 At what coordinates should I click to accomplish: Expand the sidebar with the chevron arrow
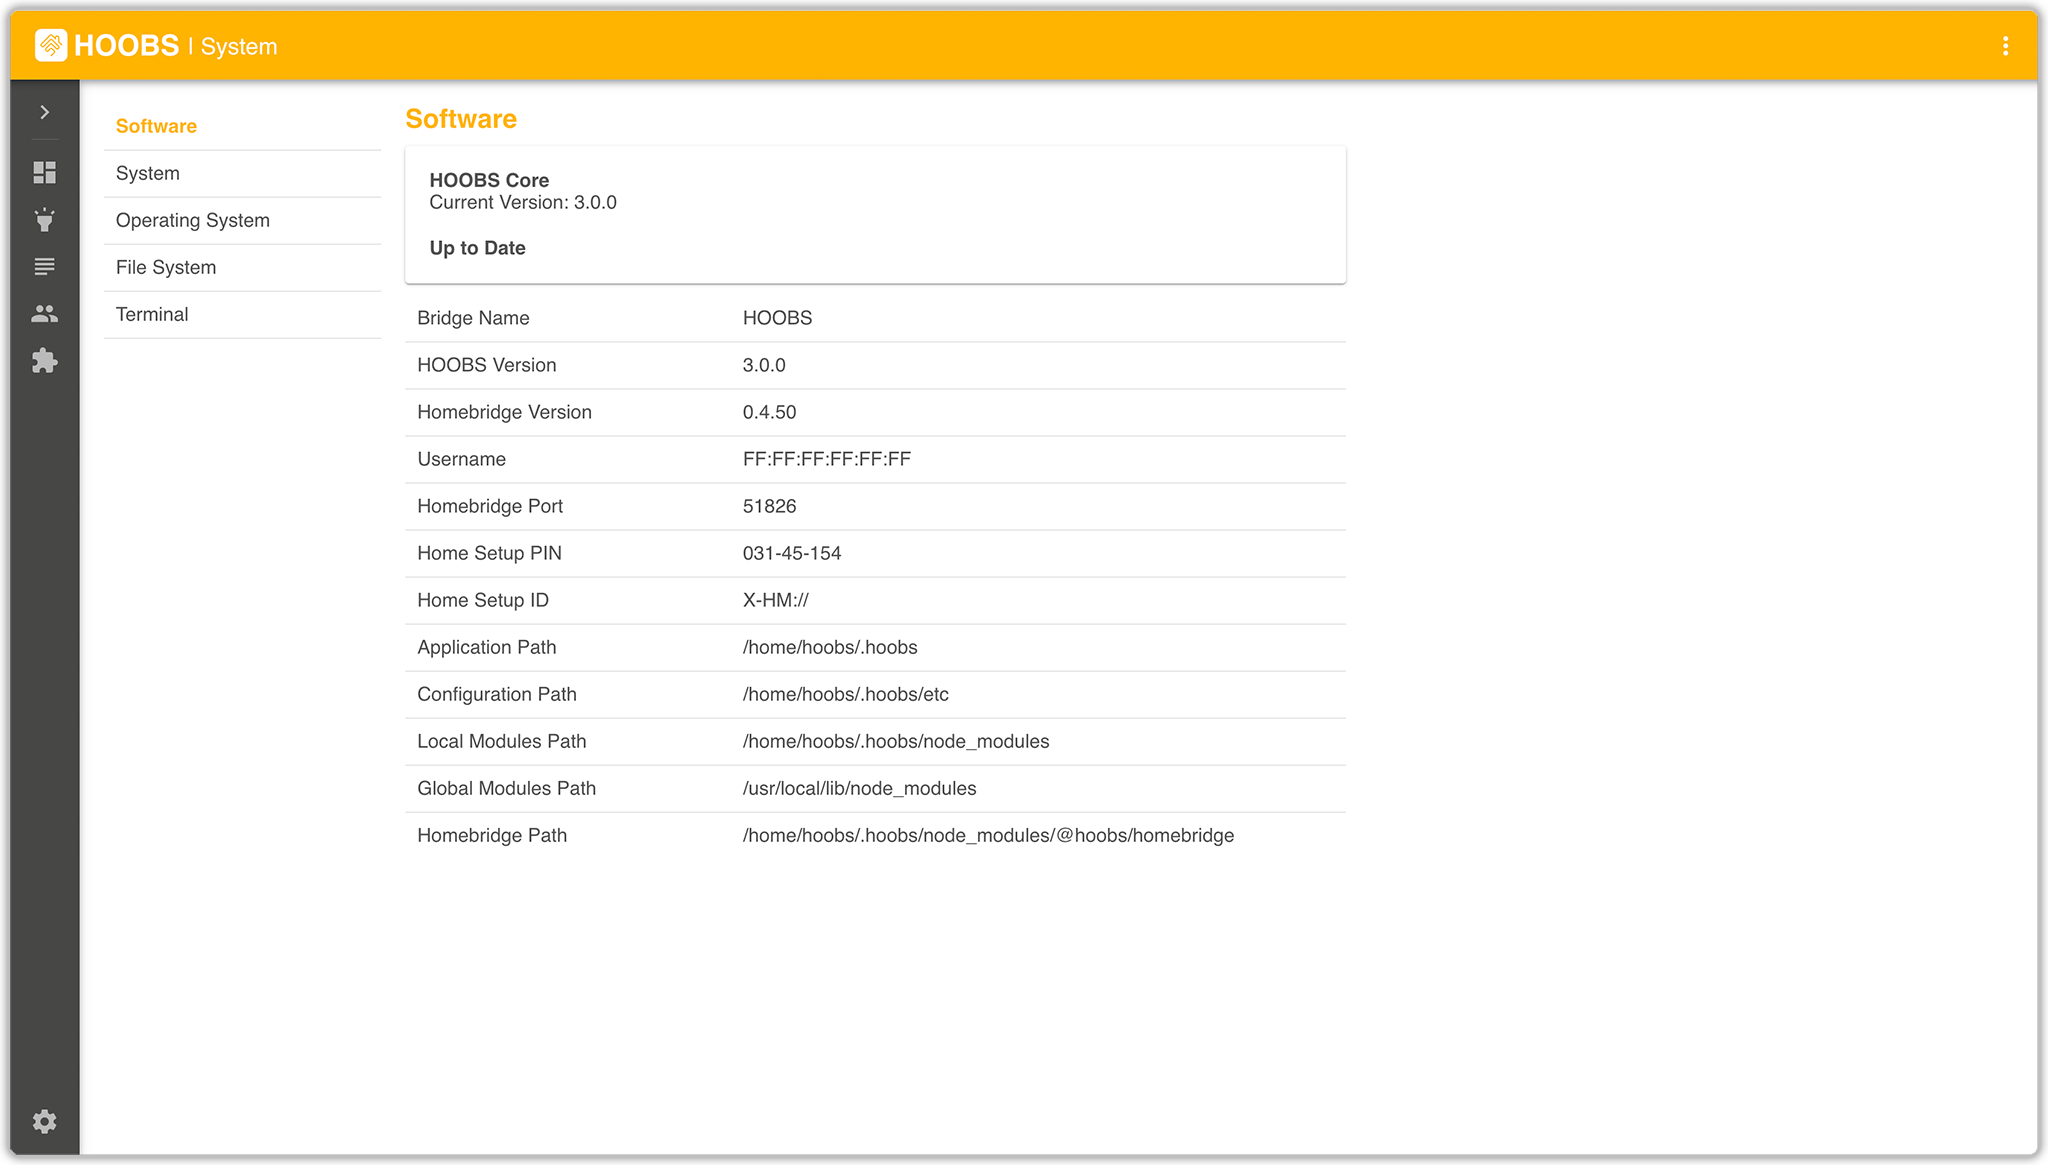(44, 112)
